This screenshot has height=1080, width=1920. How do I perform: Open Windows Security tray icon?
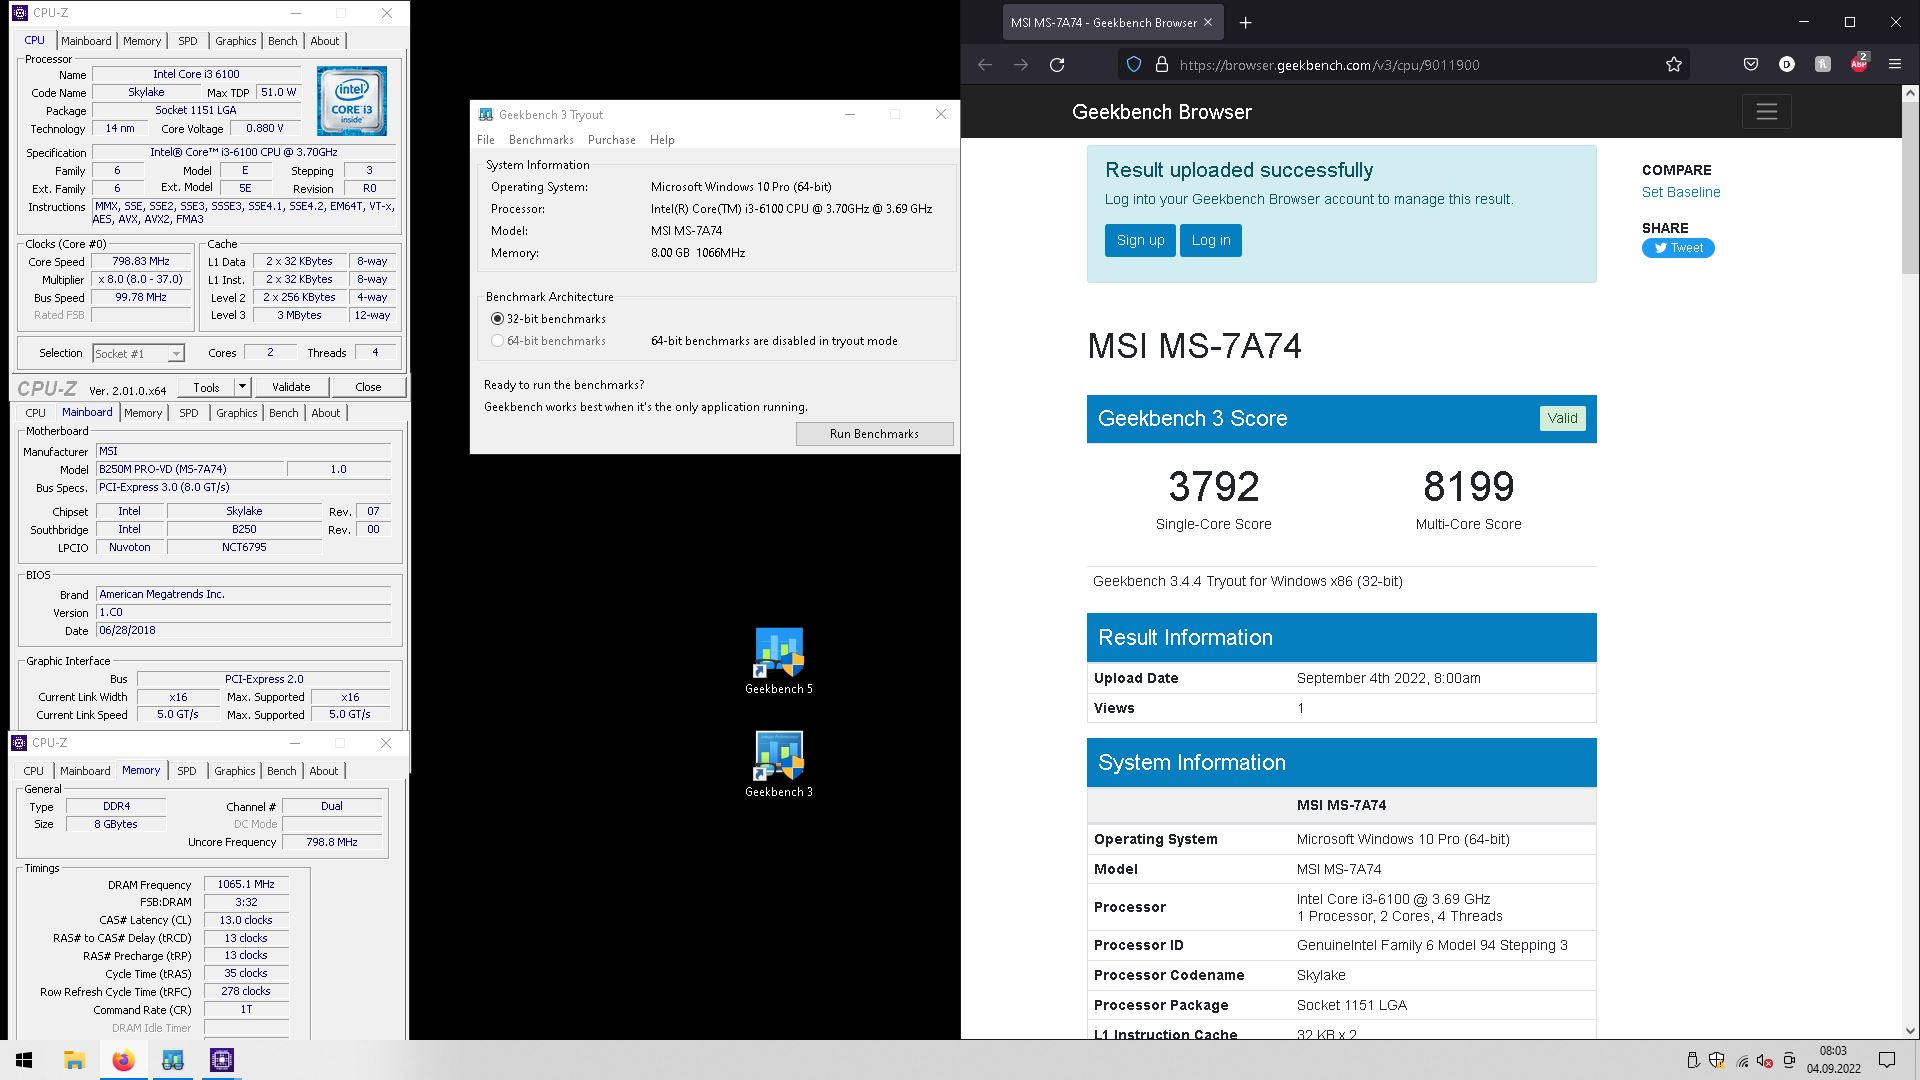pos(1717,1060)
